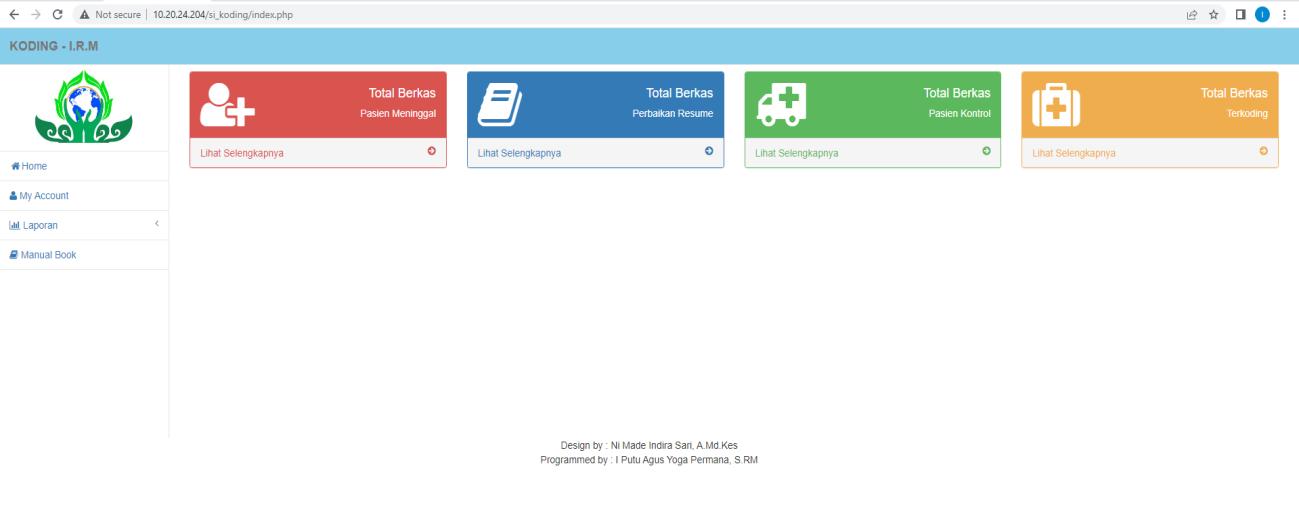Open the browser three-dot menu
Viewport: 1299px width, 508px height.
1284,14
